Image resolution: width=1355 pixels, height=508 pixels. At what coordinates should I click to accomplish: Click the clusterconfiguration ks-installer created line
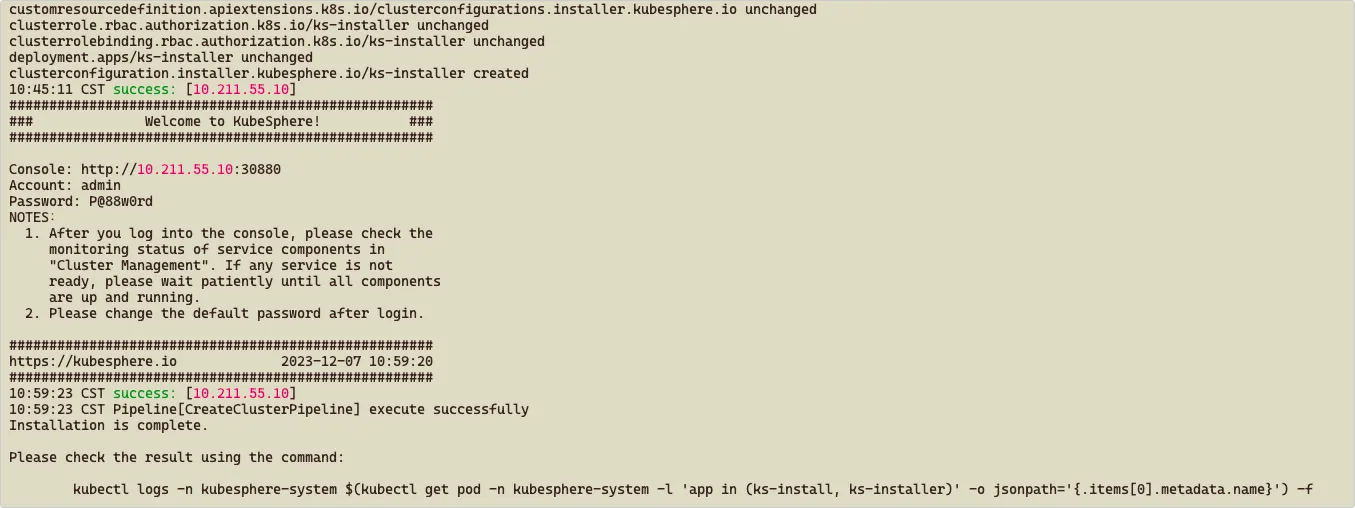click(269, 73)
